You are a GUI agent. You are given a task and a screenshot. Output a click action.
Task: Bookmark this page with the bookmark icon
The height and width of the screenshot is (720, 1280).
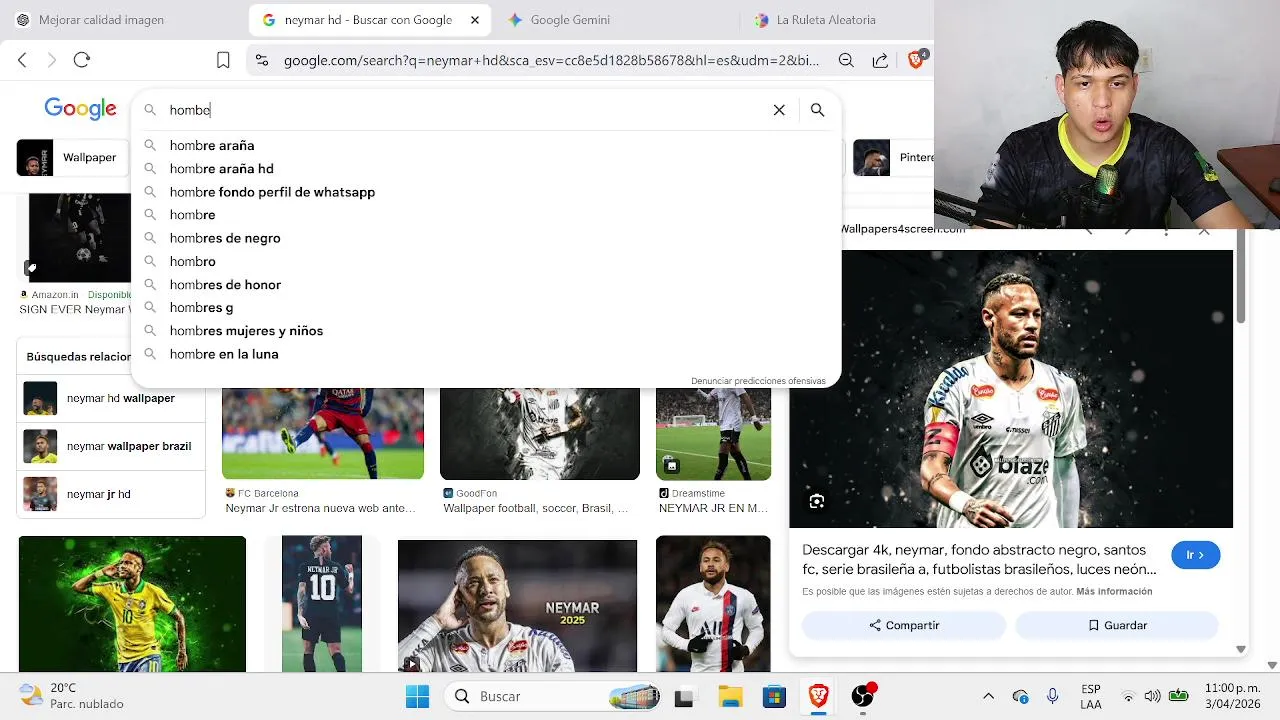tap(223, 60)
